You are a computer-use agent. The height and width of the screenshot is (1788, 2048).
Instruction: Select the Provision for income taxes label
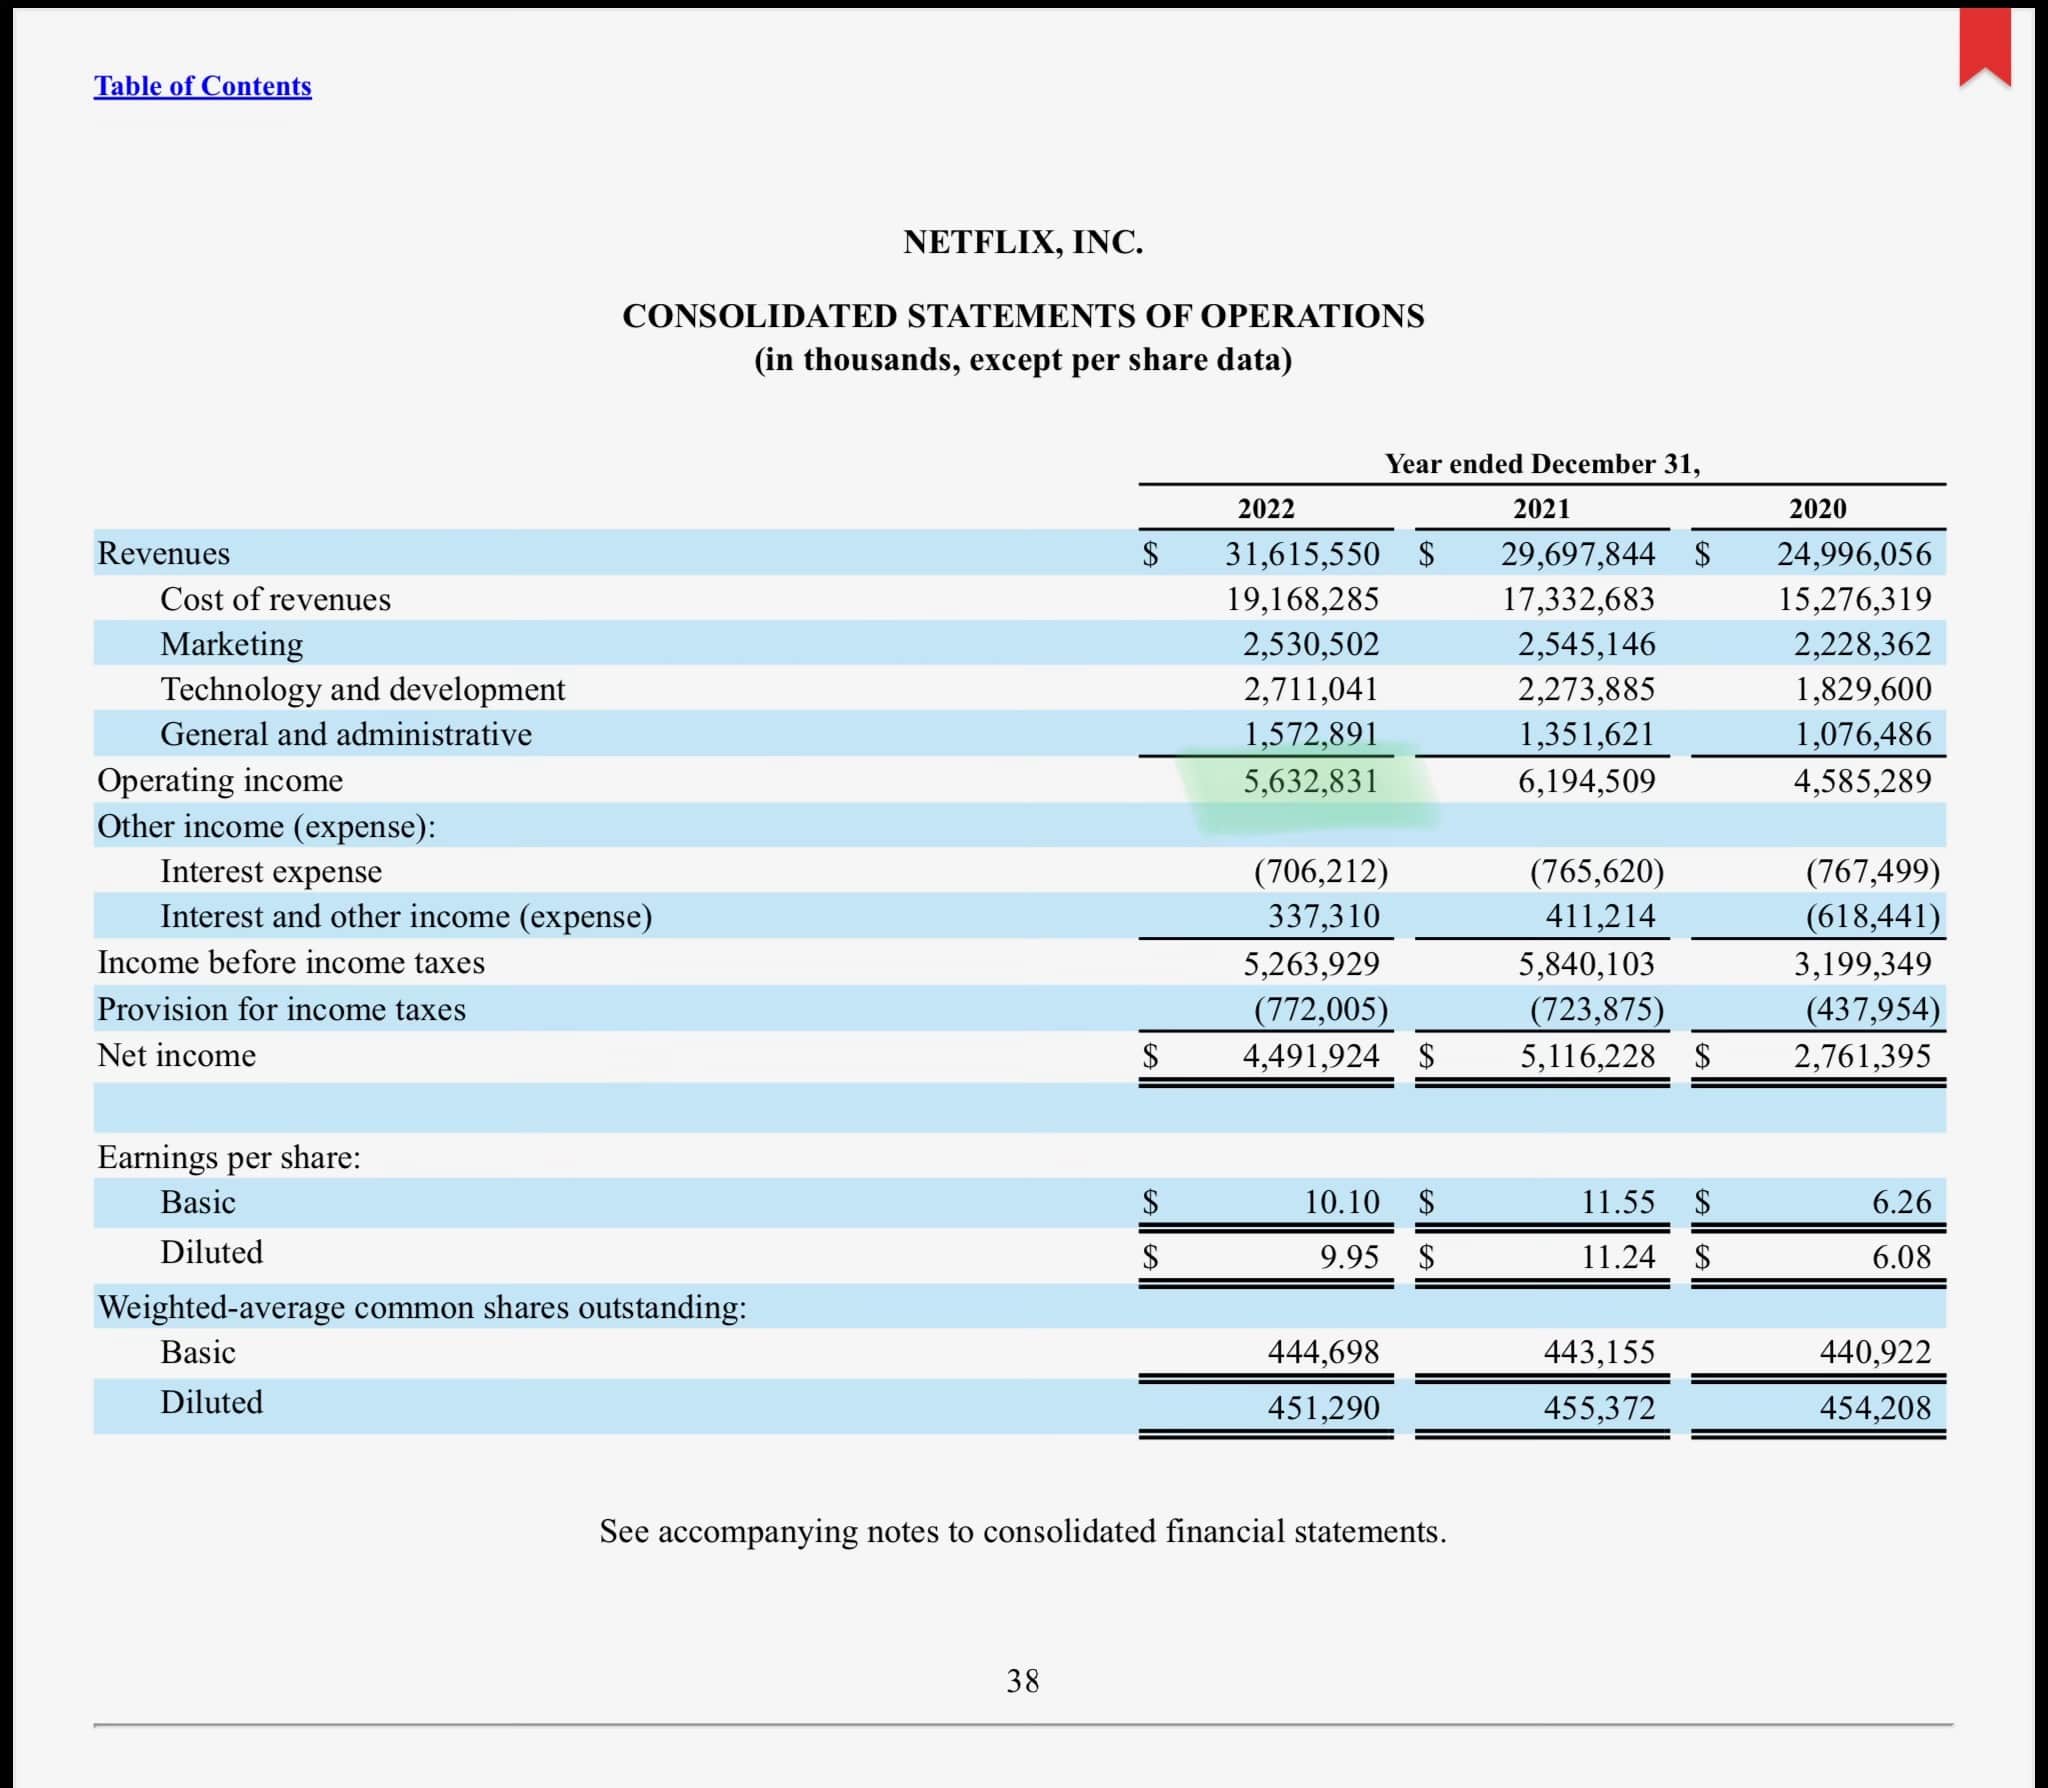(x=281, y=1009)
